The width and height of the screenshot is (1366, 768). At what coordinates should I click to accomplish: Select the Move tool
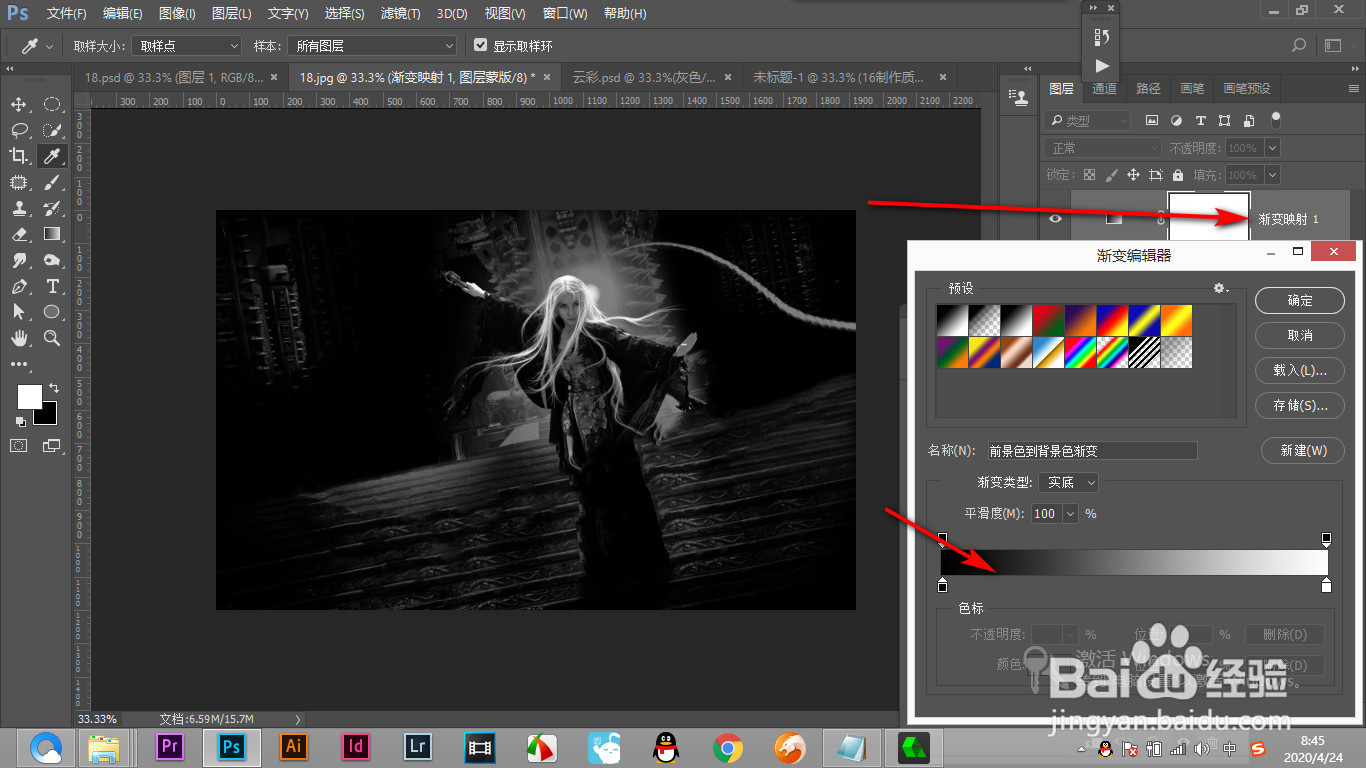tap(19, 105)
